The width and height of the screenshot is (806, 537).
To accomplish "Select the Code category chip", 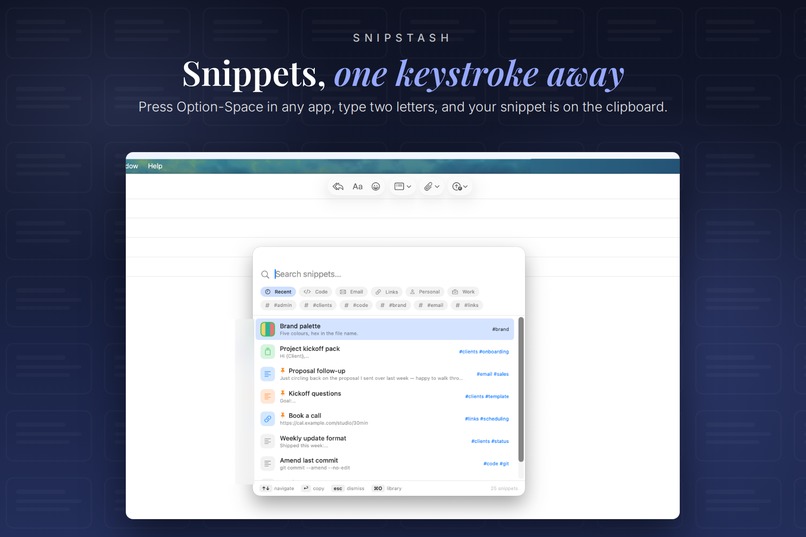I will tap(316, 292).
